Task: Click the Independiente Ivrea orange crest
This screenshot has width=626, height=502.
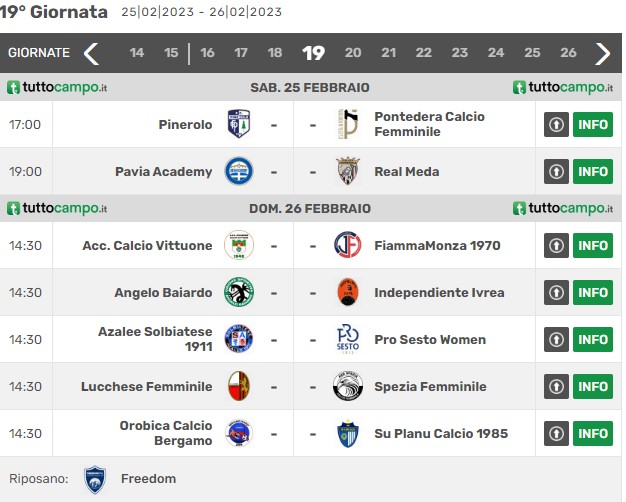Action: point(348,292)
